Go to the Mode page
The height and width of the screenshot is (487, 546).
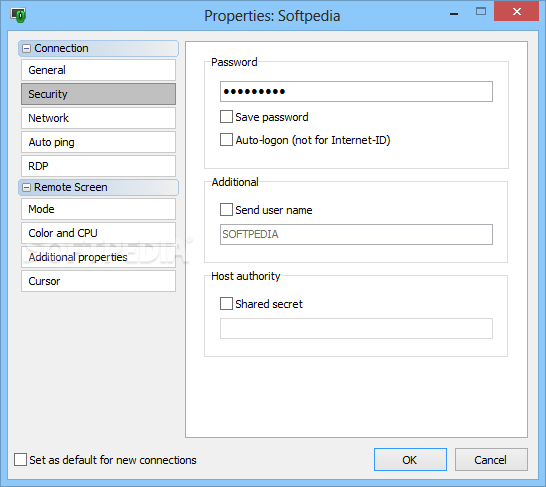[x=98, y=209]
